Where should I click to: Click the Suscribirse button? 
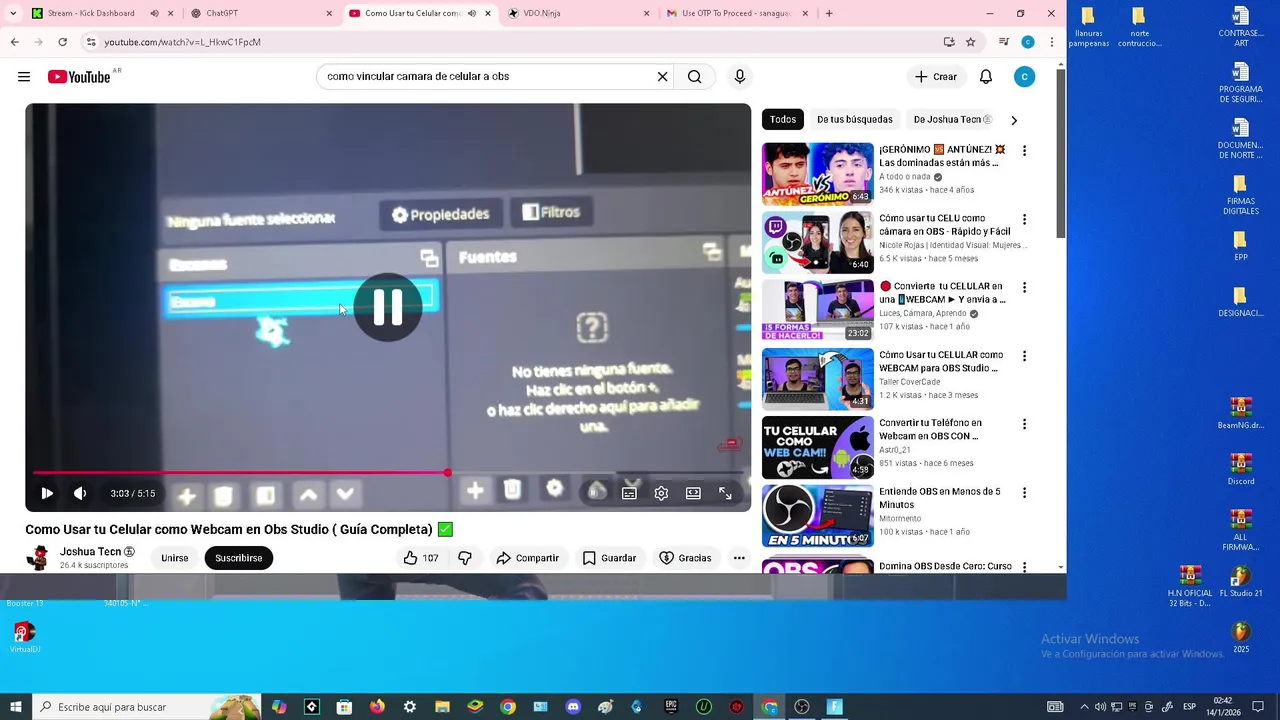[239, 558]
